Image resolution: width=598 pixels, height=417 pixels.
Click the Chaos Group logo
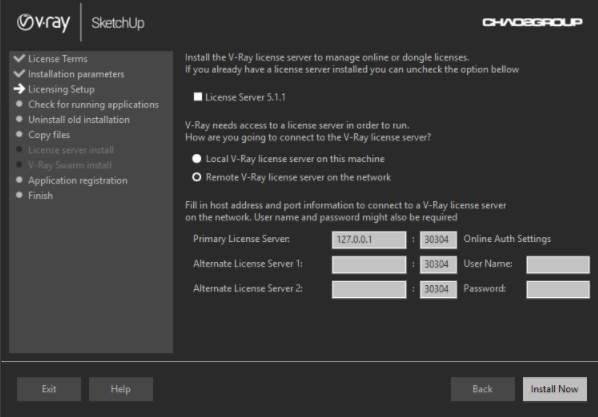[532, 23]
